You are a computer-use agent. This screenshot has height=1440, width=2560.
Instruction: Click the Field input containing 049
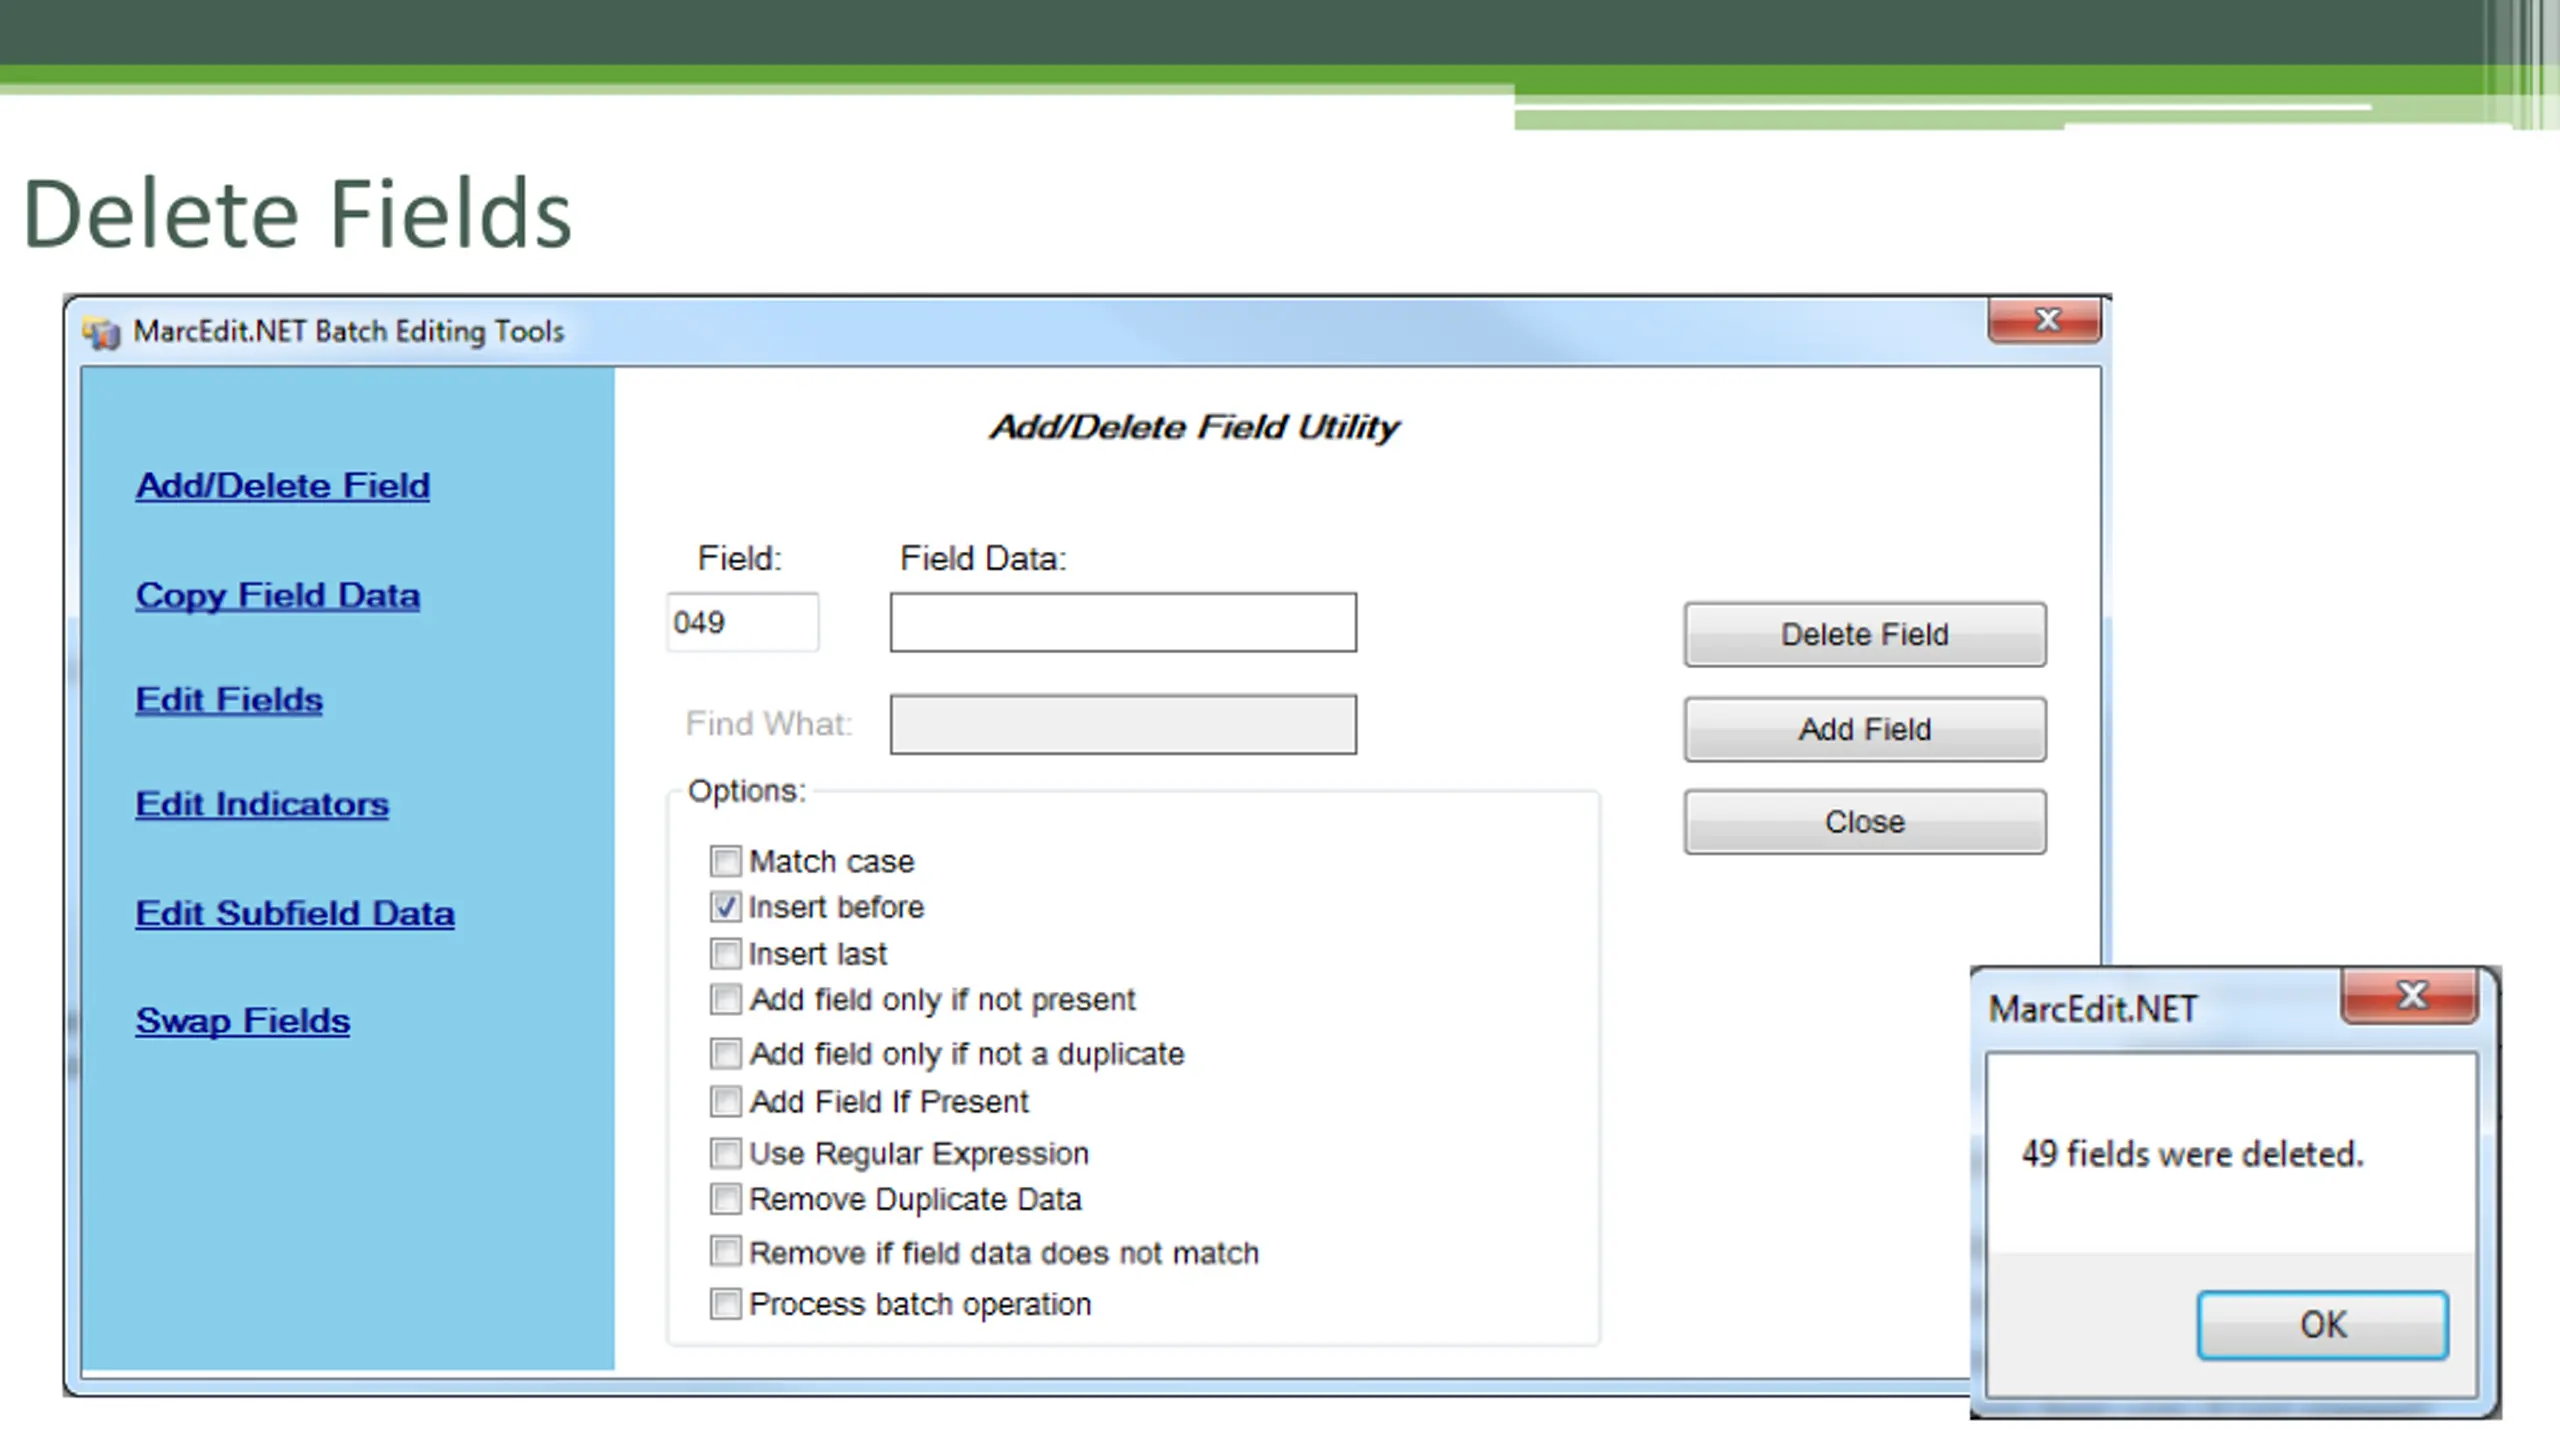[x=742, y=622]
